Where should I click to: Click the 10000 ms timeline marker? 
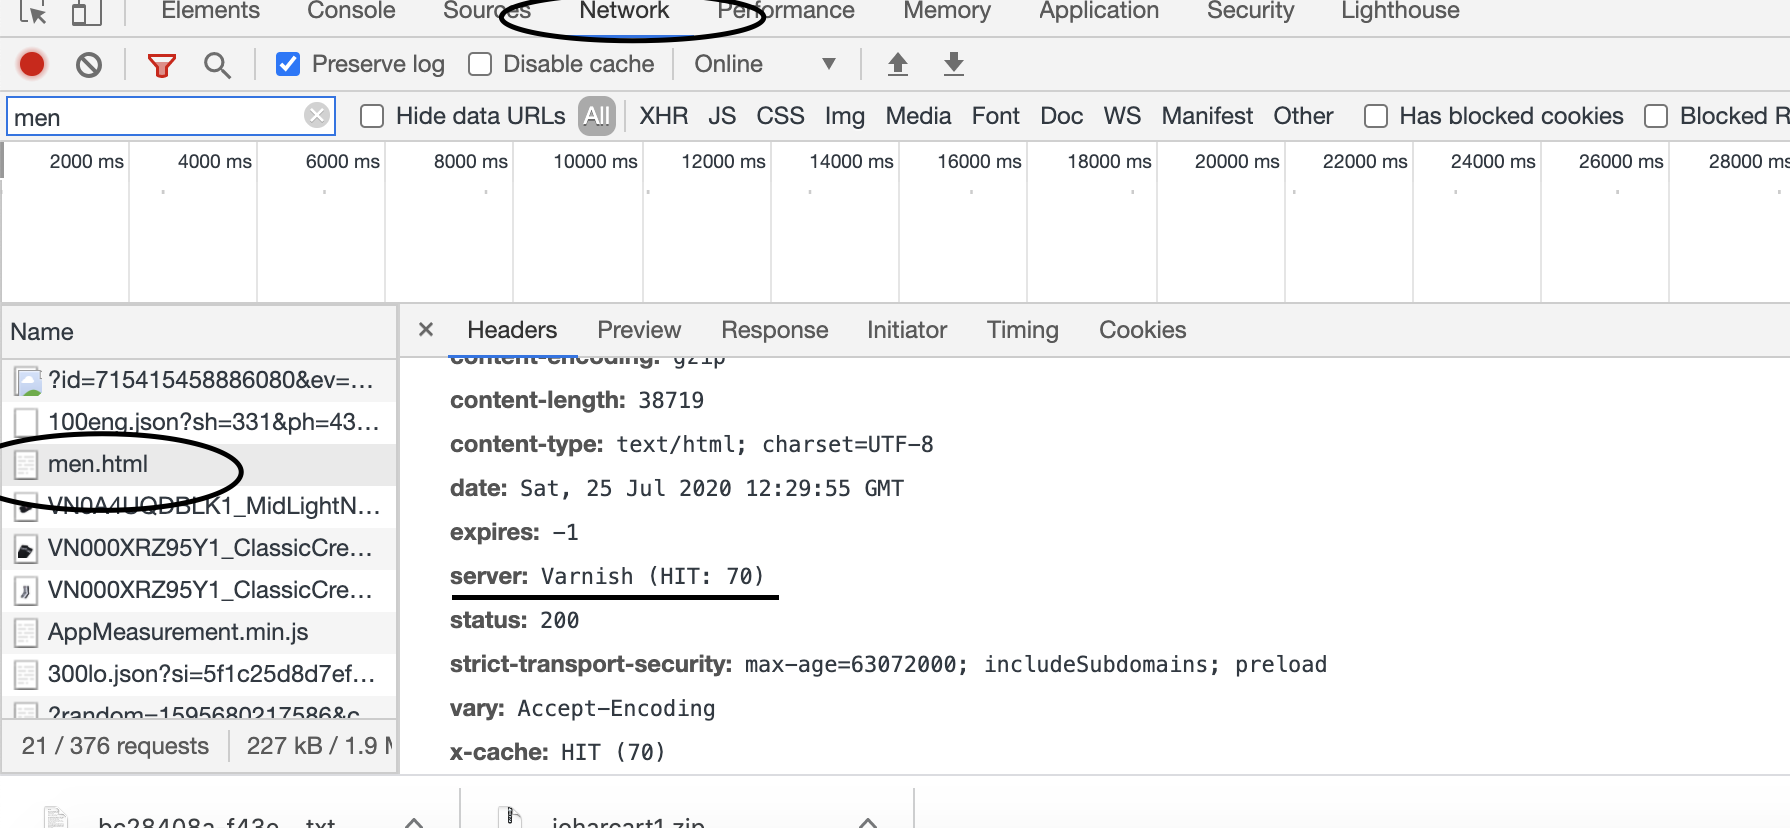[x=595, y=161]
